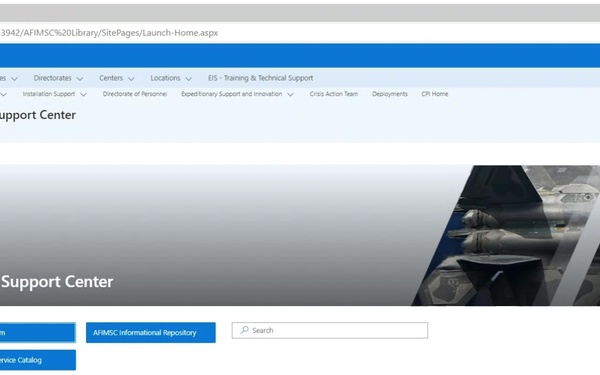Click in the Search input field
Viewport: 600px width, 375px height.
pyautogui.click(x=330, y=330)
